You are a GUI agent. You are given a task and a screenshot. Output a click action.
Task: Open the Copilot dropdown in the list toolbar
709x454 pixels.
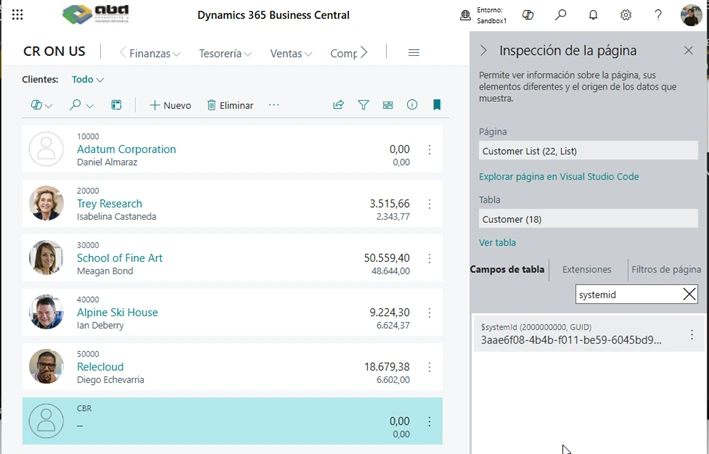point(41,105)
